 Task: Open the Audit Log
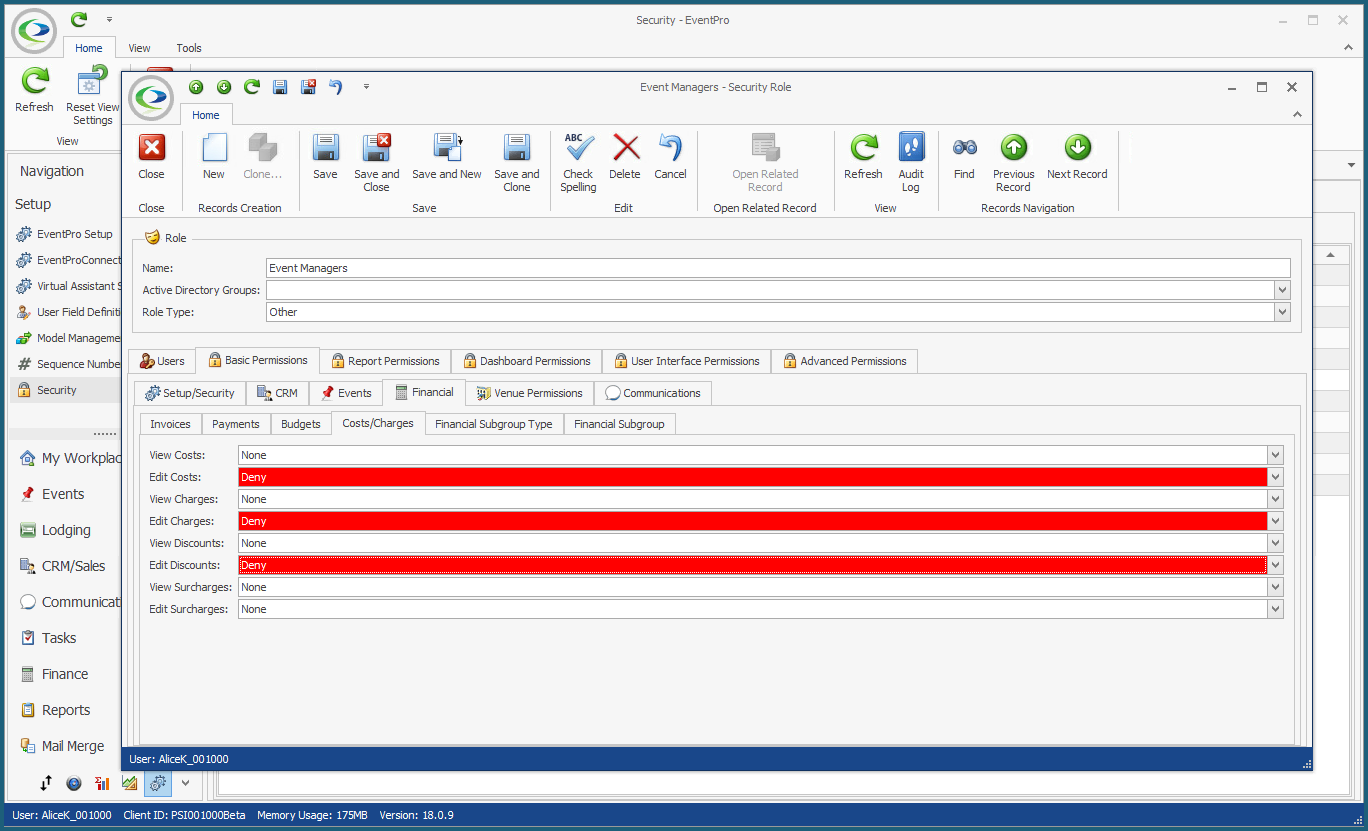(911, 163)
